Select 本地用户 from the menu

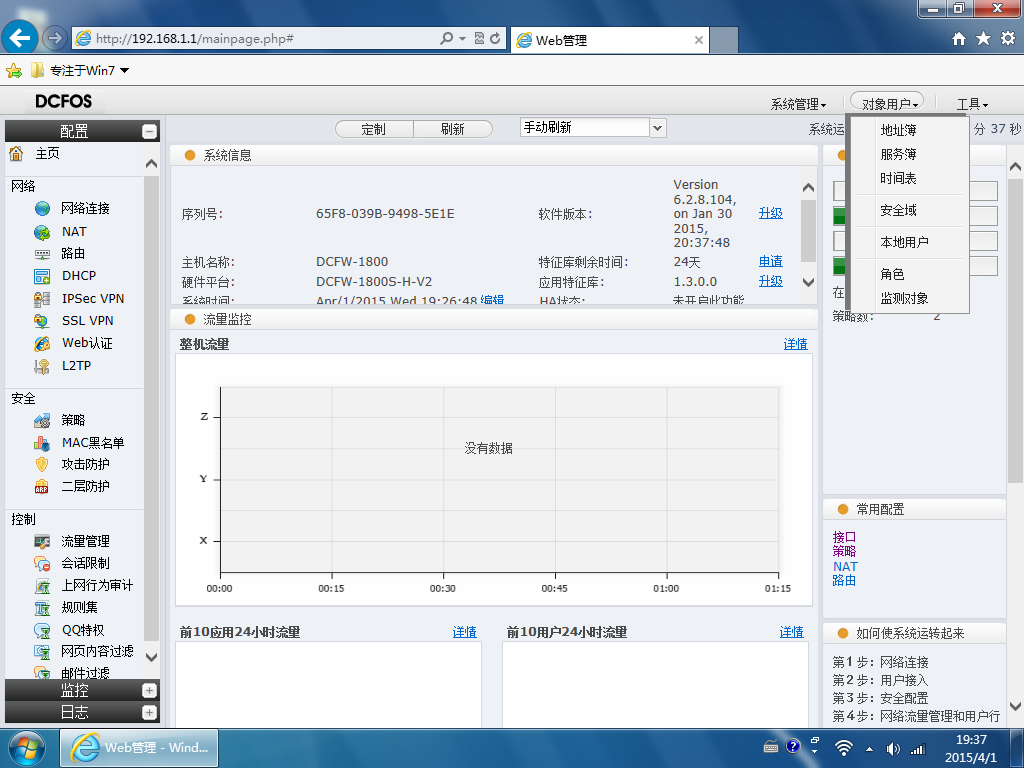[904, 242]
